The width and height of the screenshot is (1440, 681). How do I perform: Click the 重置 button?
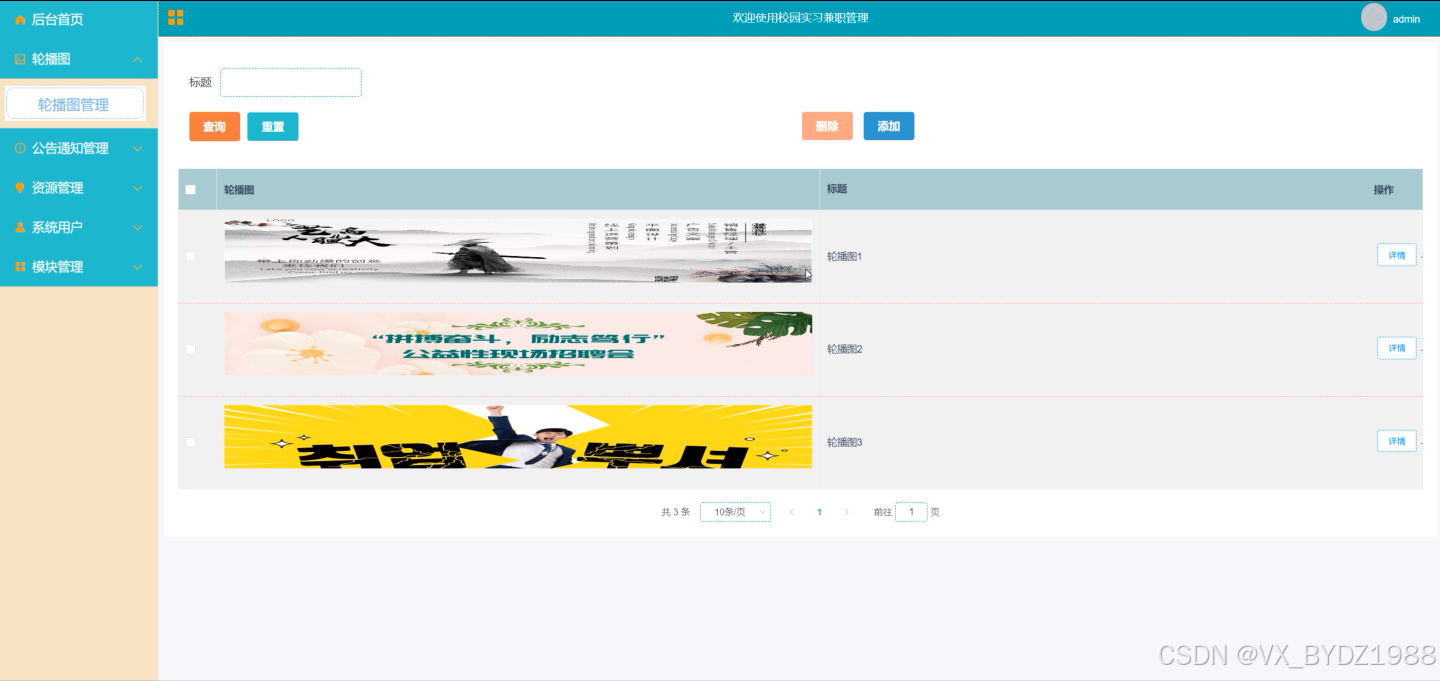pos(272,127)
